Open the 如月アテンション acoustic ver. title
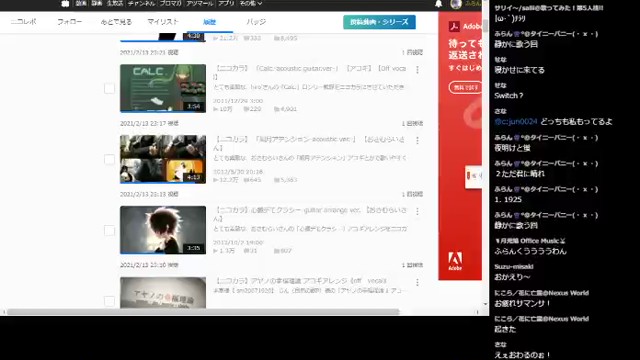The height and width of the screenshot is (360, 640). (309, 143)
